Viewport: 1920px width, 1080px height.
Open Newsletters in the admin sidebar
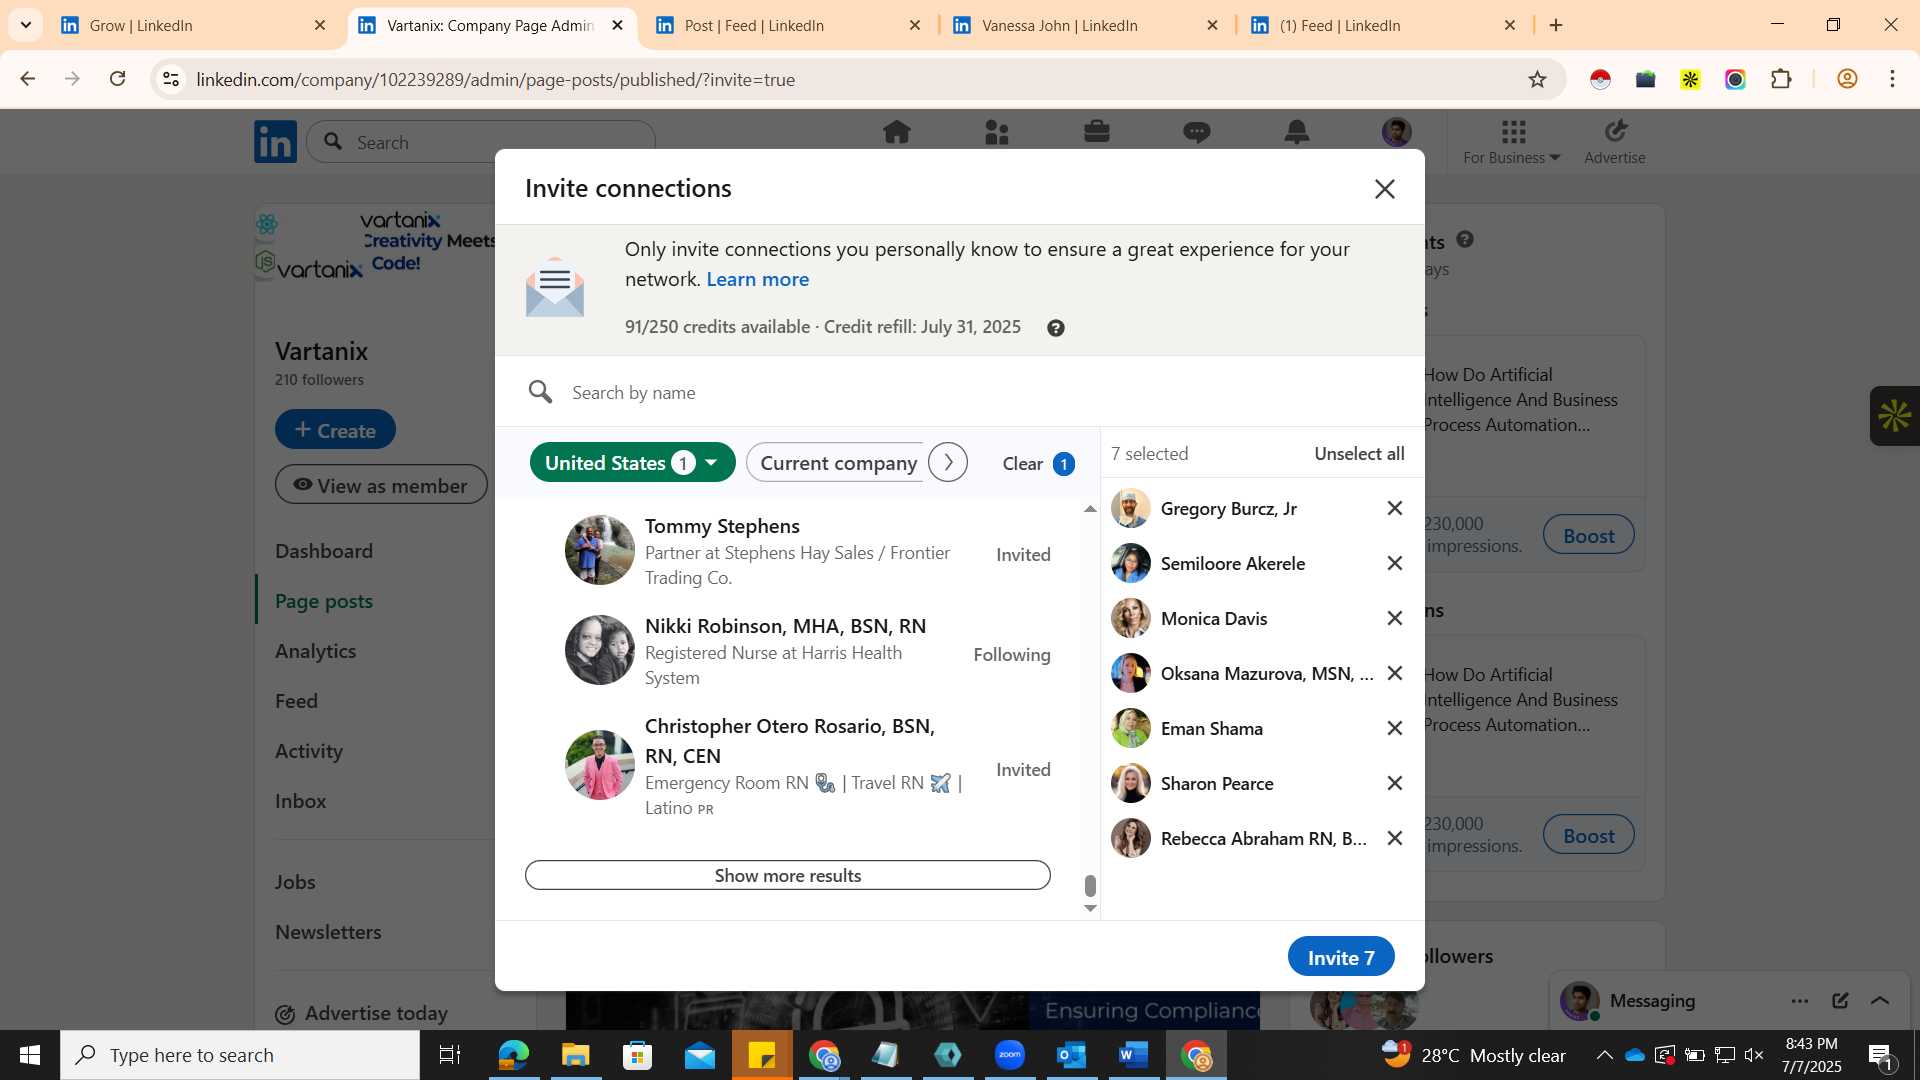tap(328, 932)
